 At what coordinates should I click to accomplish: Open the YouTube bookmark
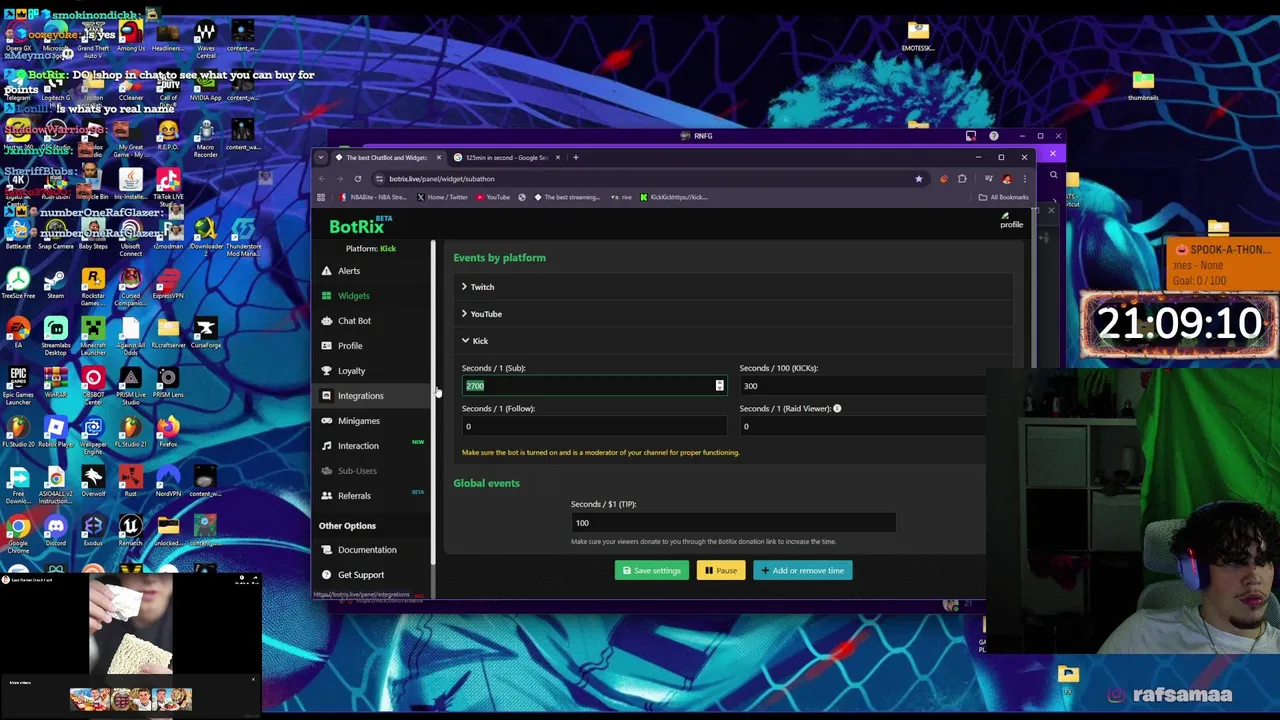493,197
